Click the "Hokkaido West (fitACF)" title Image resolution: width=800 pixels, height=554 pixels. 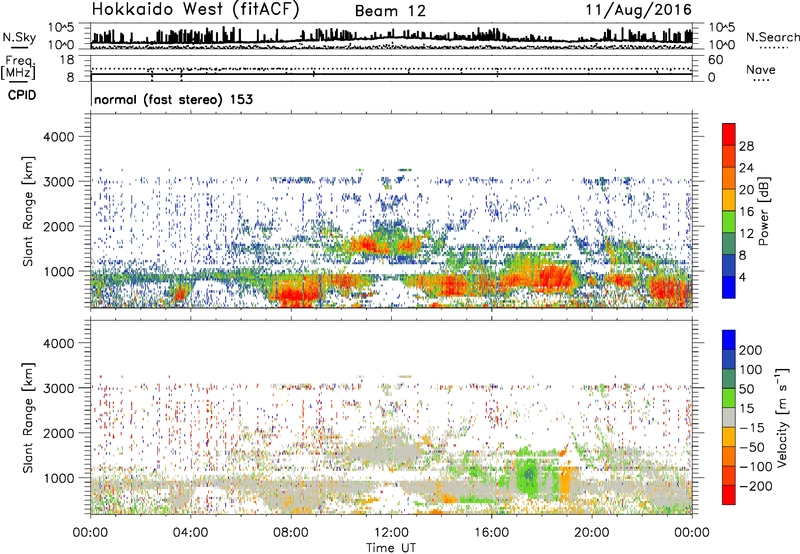click(x=195, y=10)
